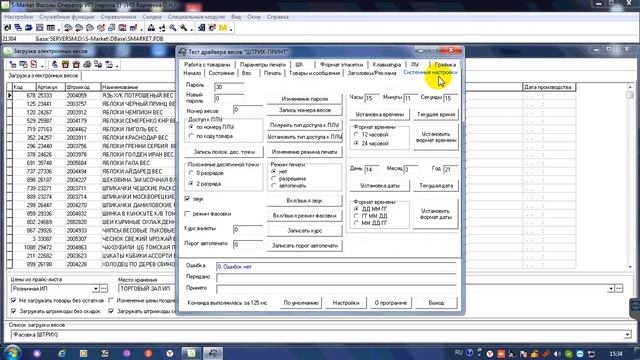
Task: Click the blue key-shaped toolbar icon
Action: [173, 28]
